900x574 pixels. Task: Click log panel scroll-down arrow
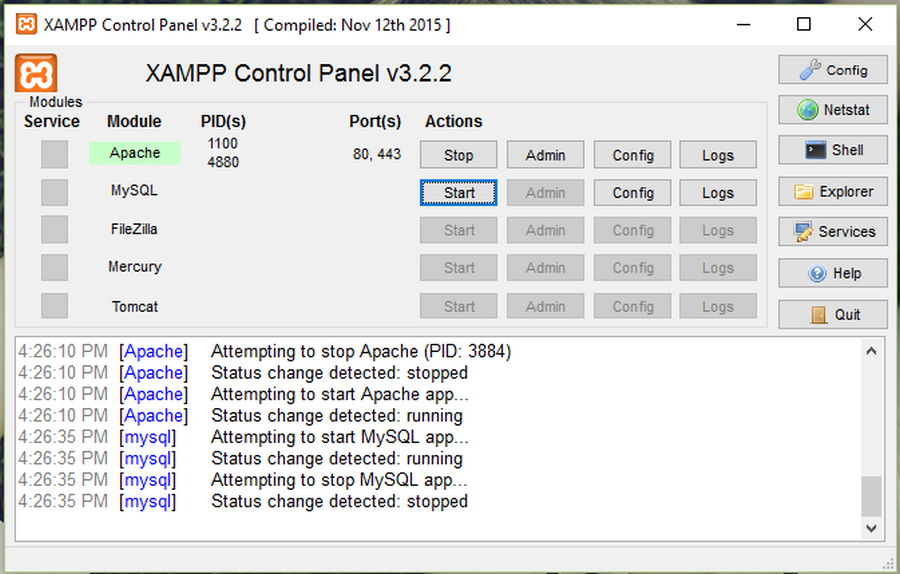click(x=871, y=529)
